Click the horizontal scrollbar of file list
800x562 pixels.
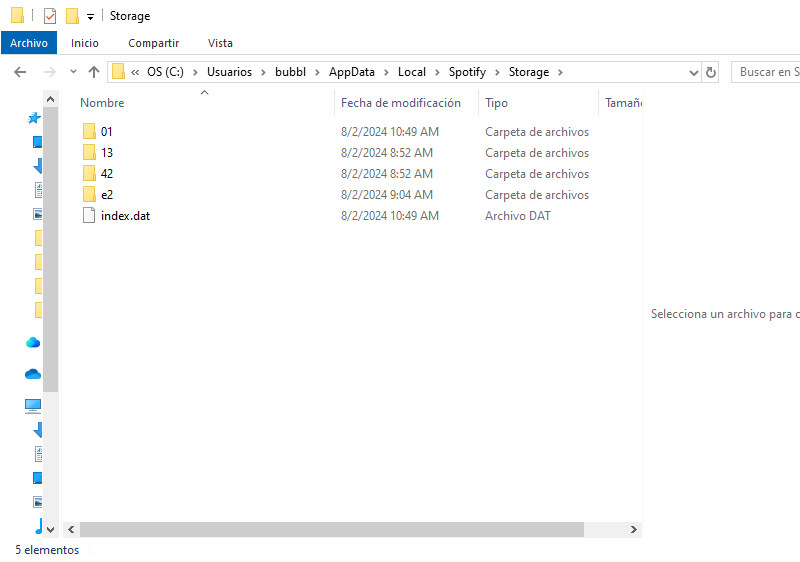point(350,529)
